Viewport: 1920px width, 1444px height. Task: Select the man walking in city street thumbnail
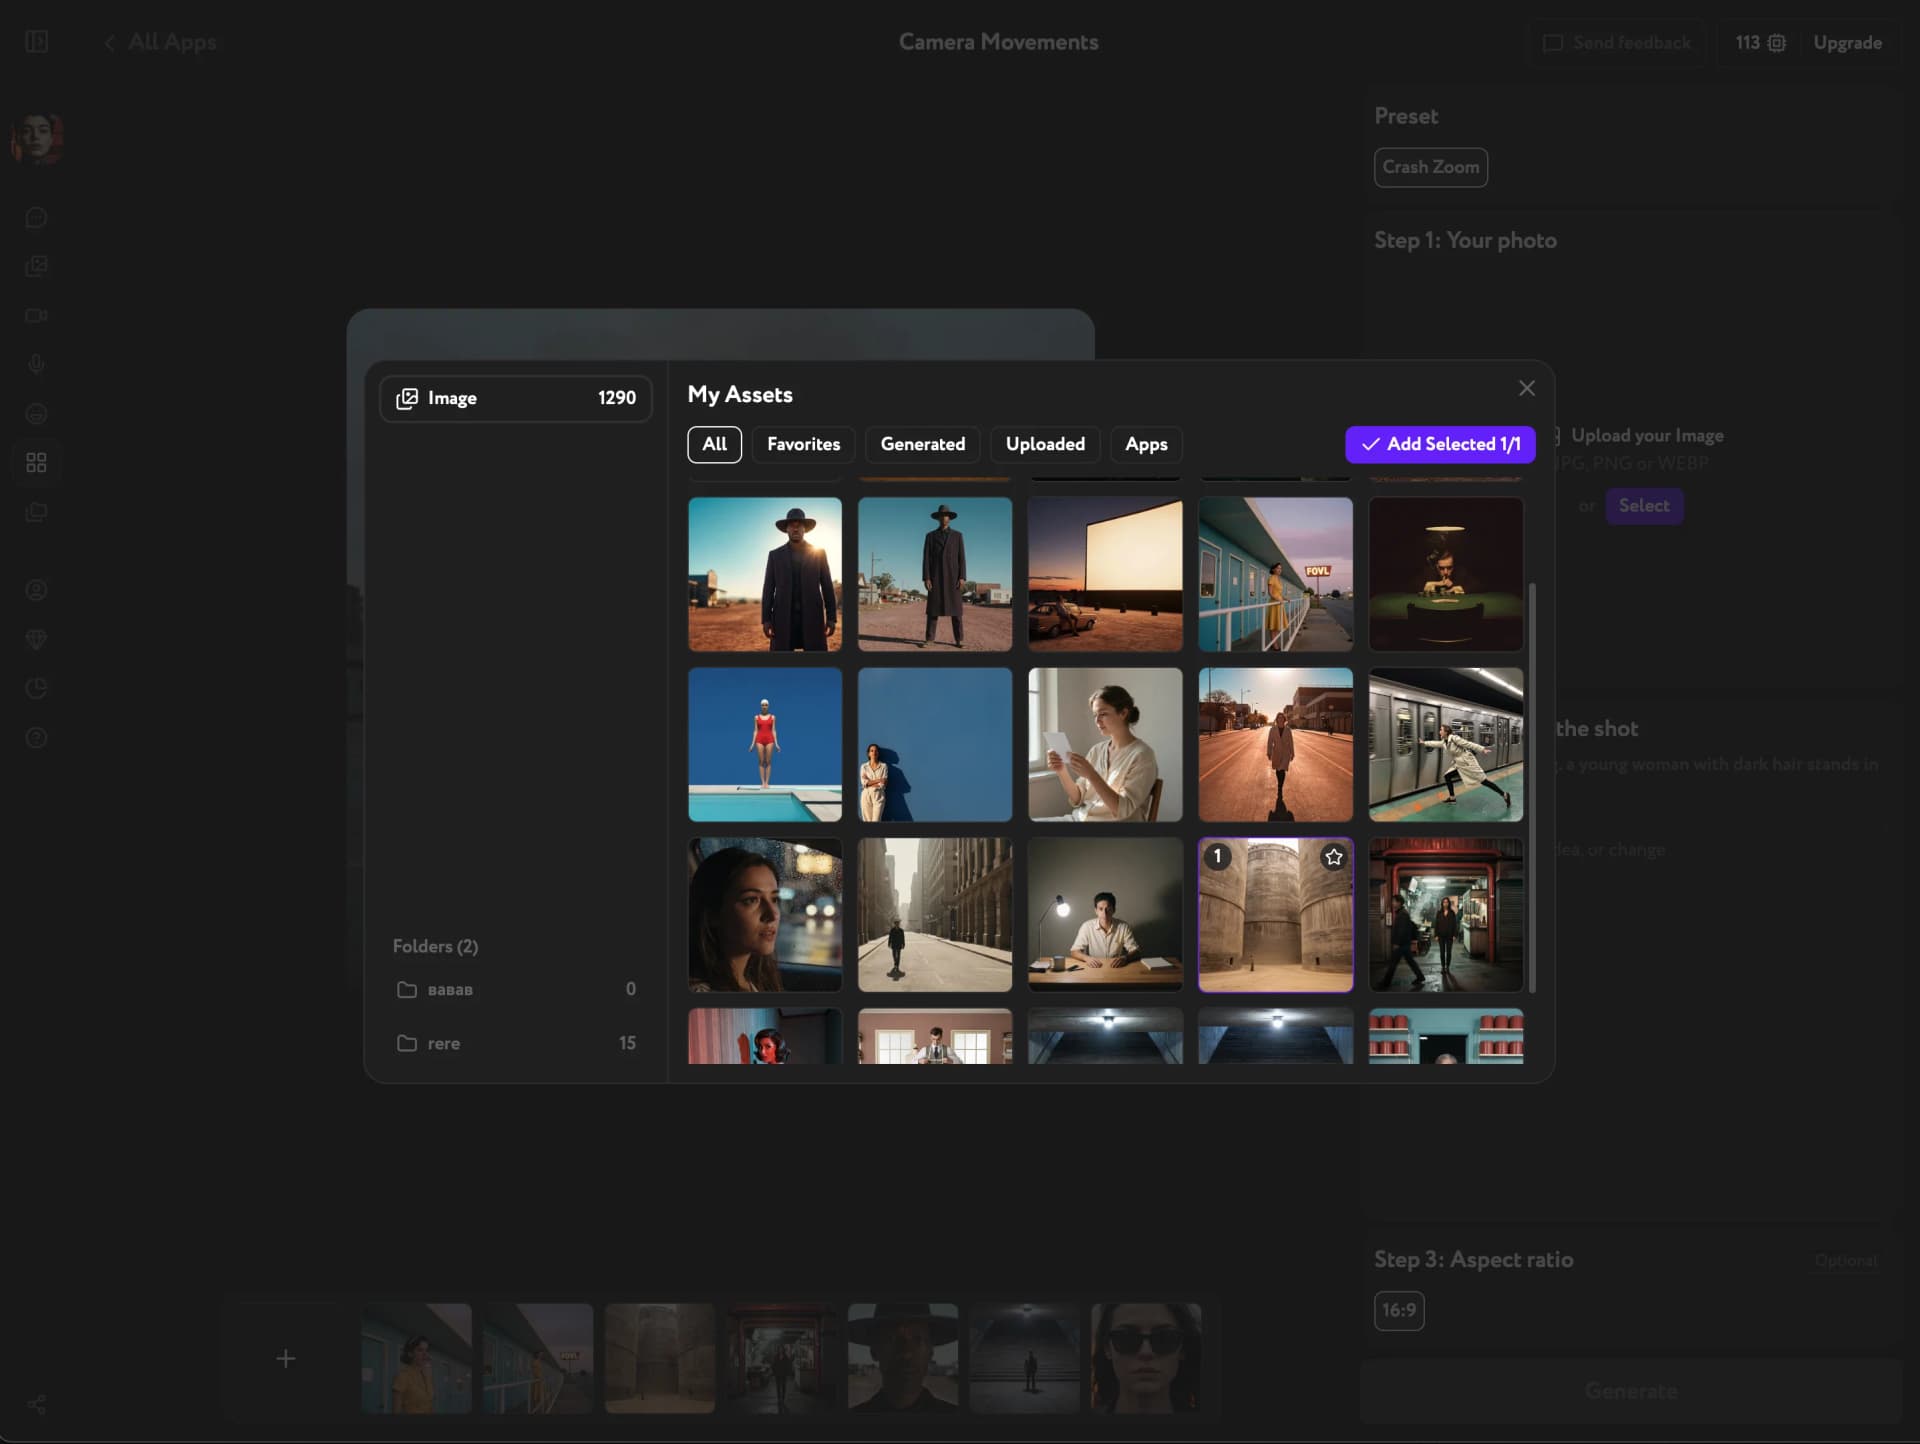[935, 915]
